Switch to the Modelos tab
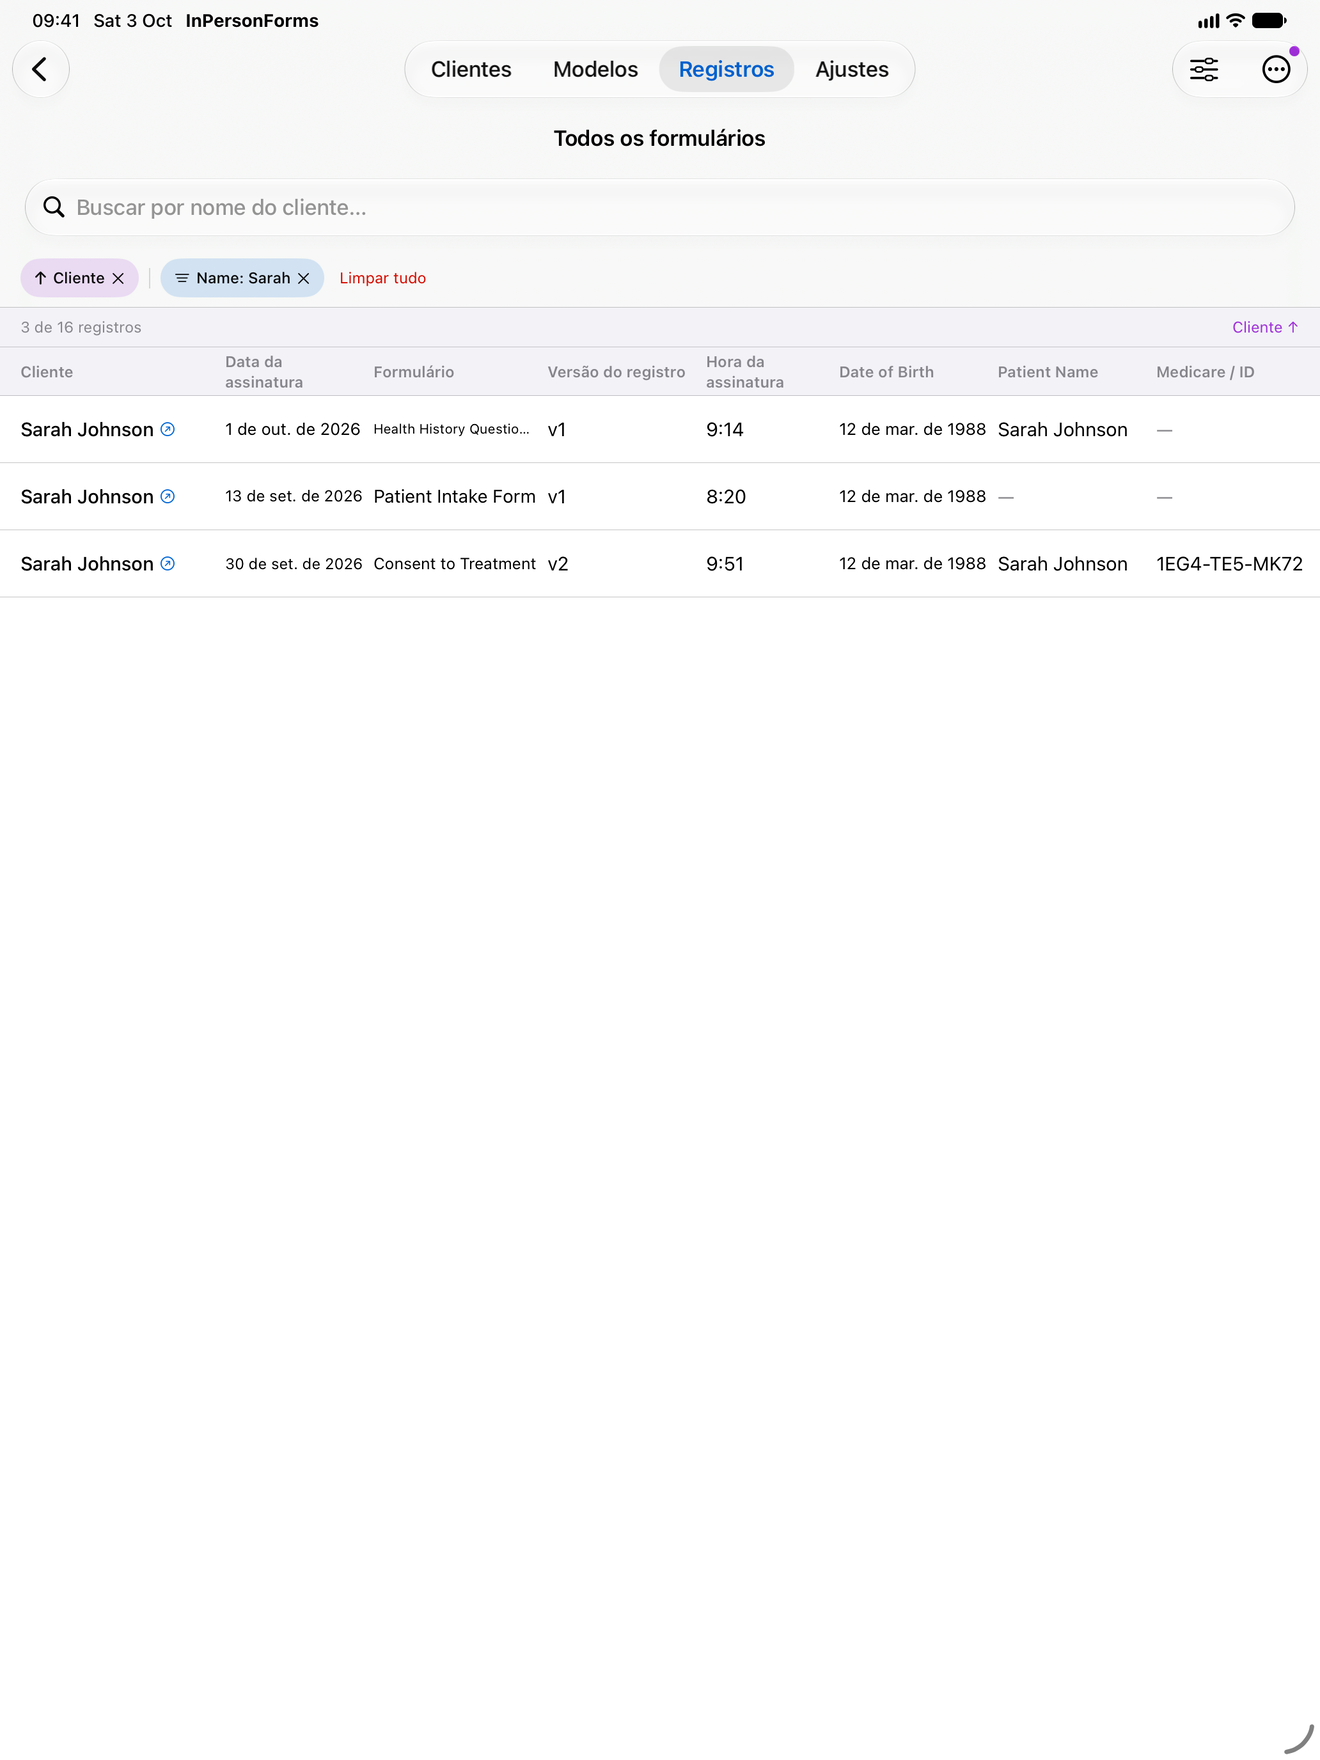The width and height of the screenshot is (1320, 1760). (595, 69)
